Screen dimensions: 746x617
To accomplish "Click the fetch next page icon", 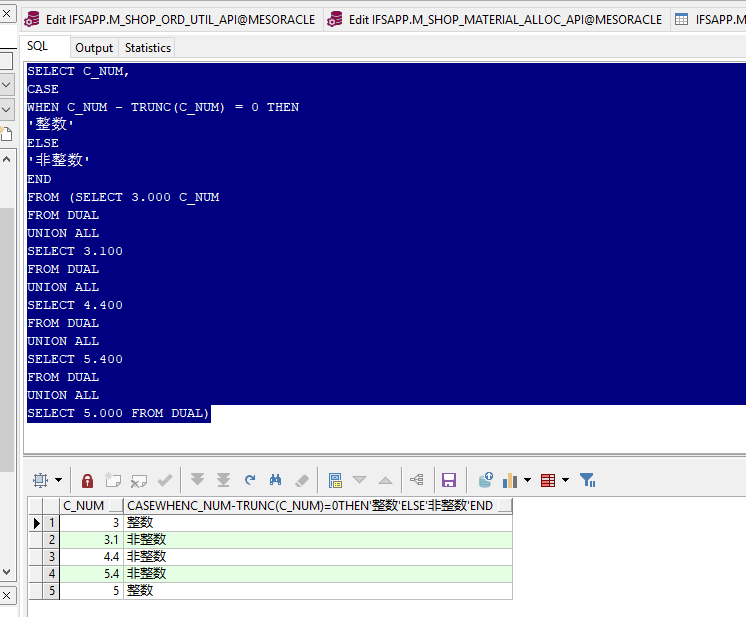I will click(197, 480).
